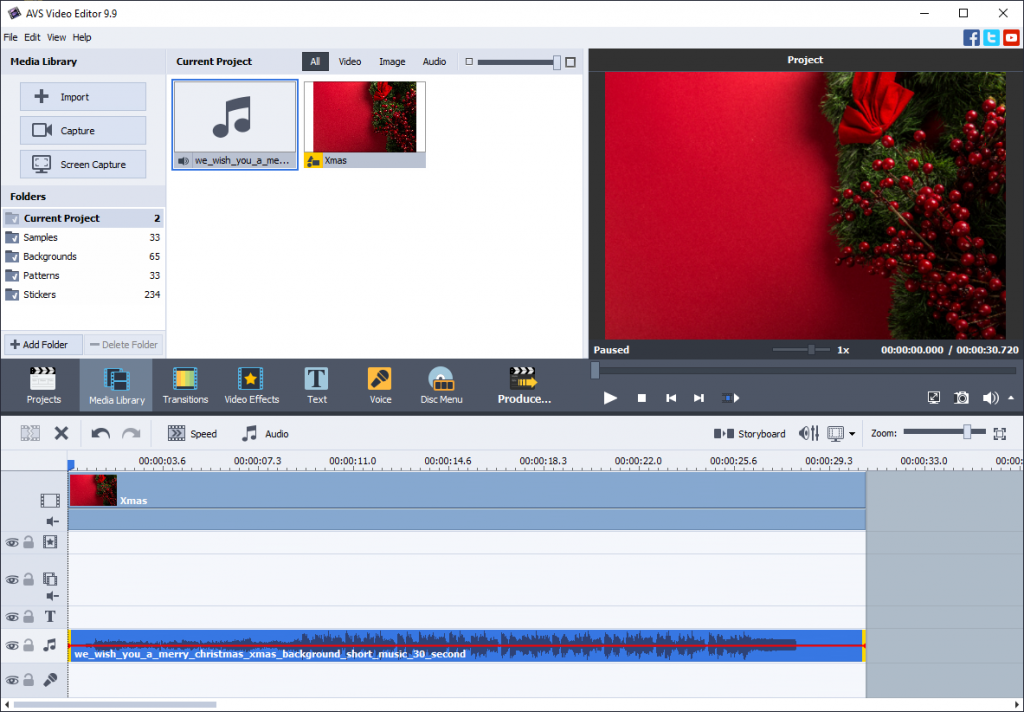This screenshot has height=712, width=1024.
Task: Lock the video effects track
Action: [x=29, y=542]
